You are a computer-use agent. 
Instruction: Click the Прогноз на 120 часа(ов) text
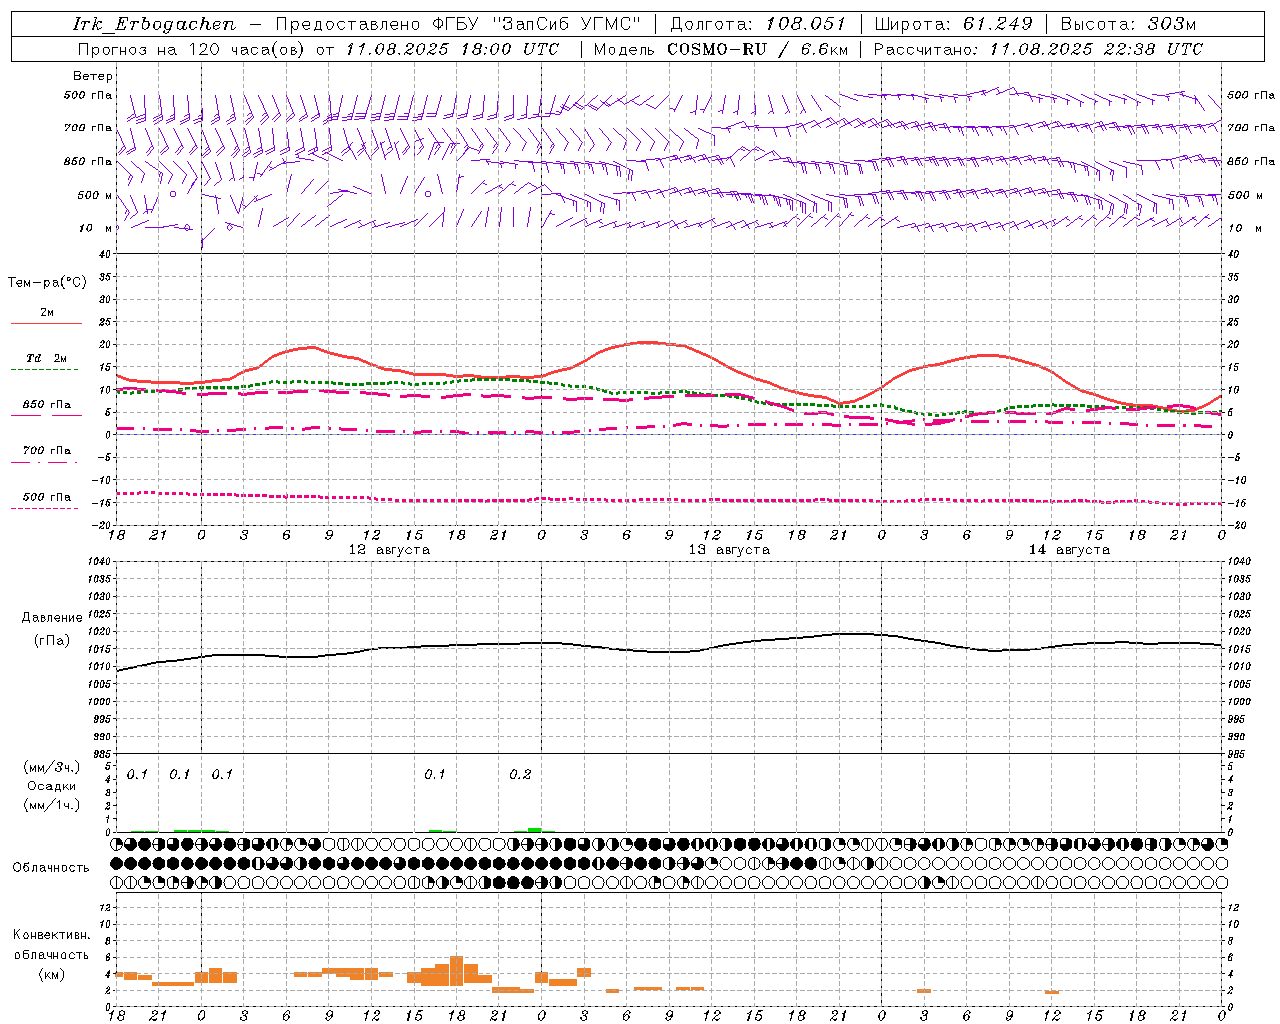click(x=191, y=49)
